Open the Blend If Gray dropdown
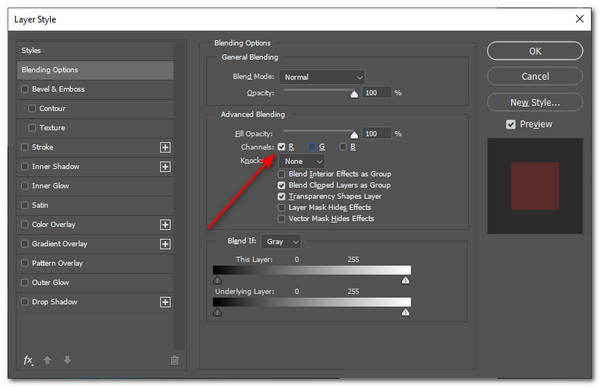Viewport: 600px width, 387px height. coord(281,242)
